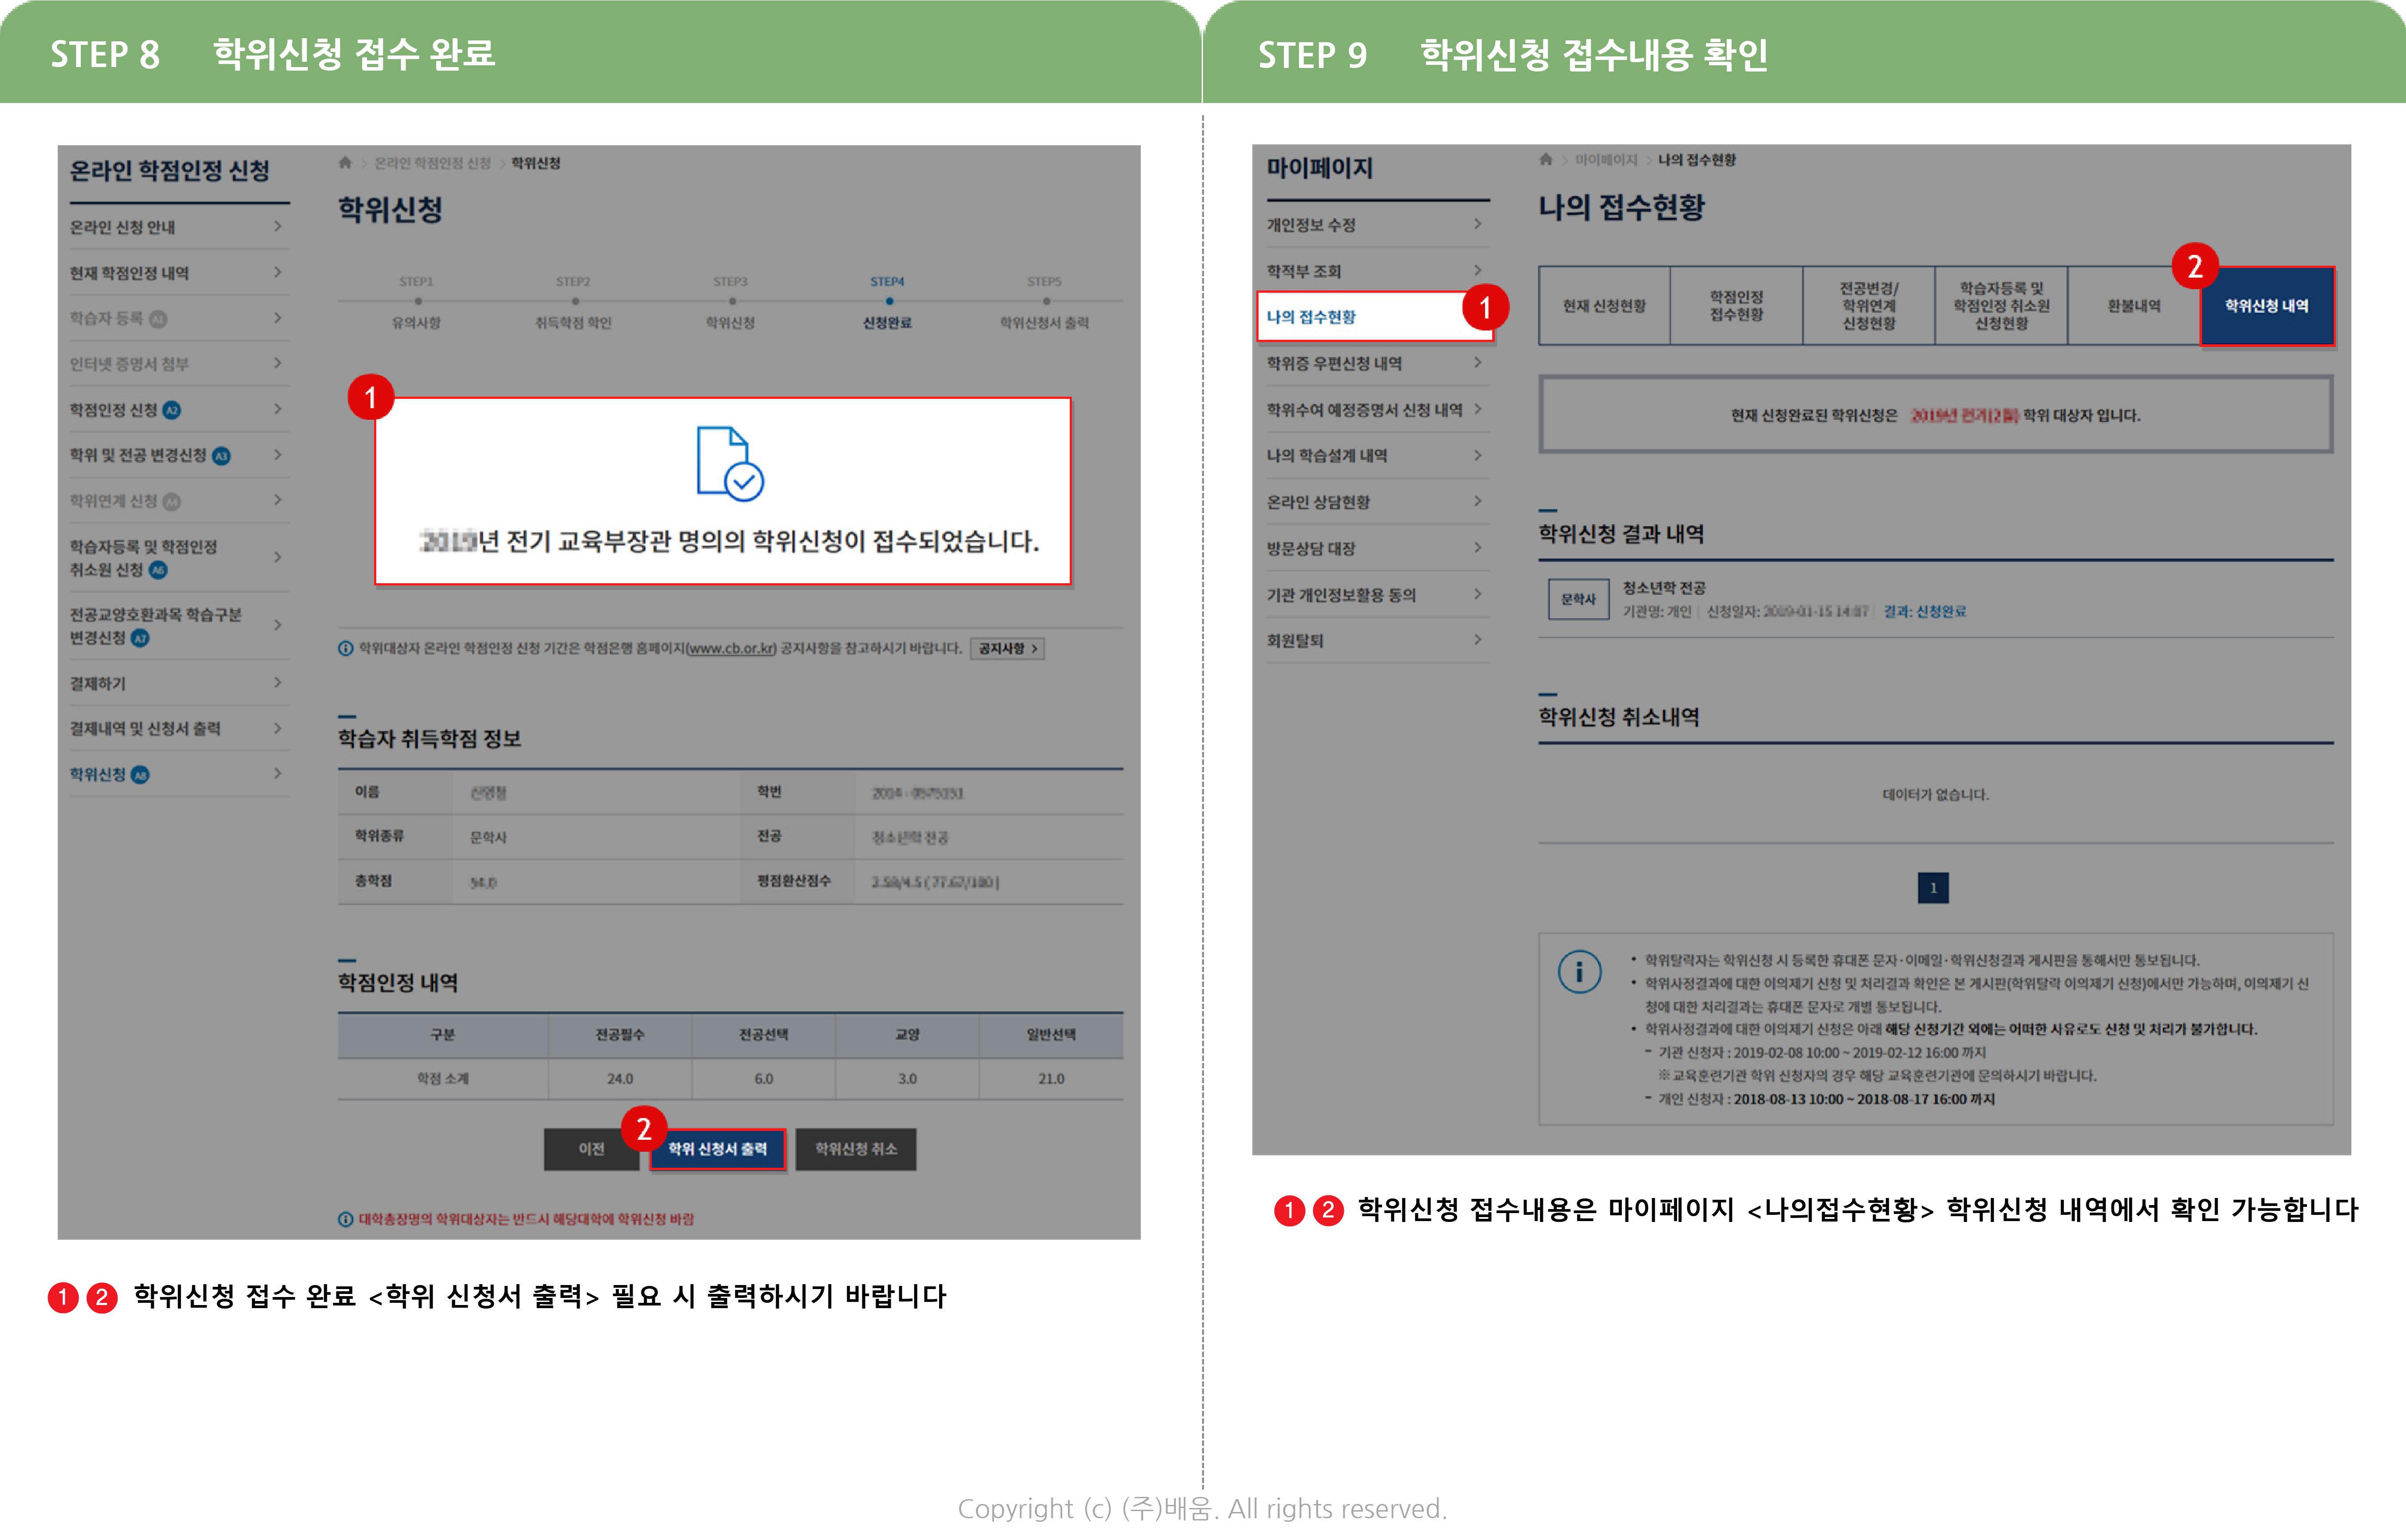Click the badge next to 학위신청 sidebar item

point(140,775)
